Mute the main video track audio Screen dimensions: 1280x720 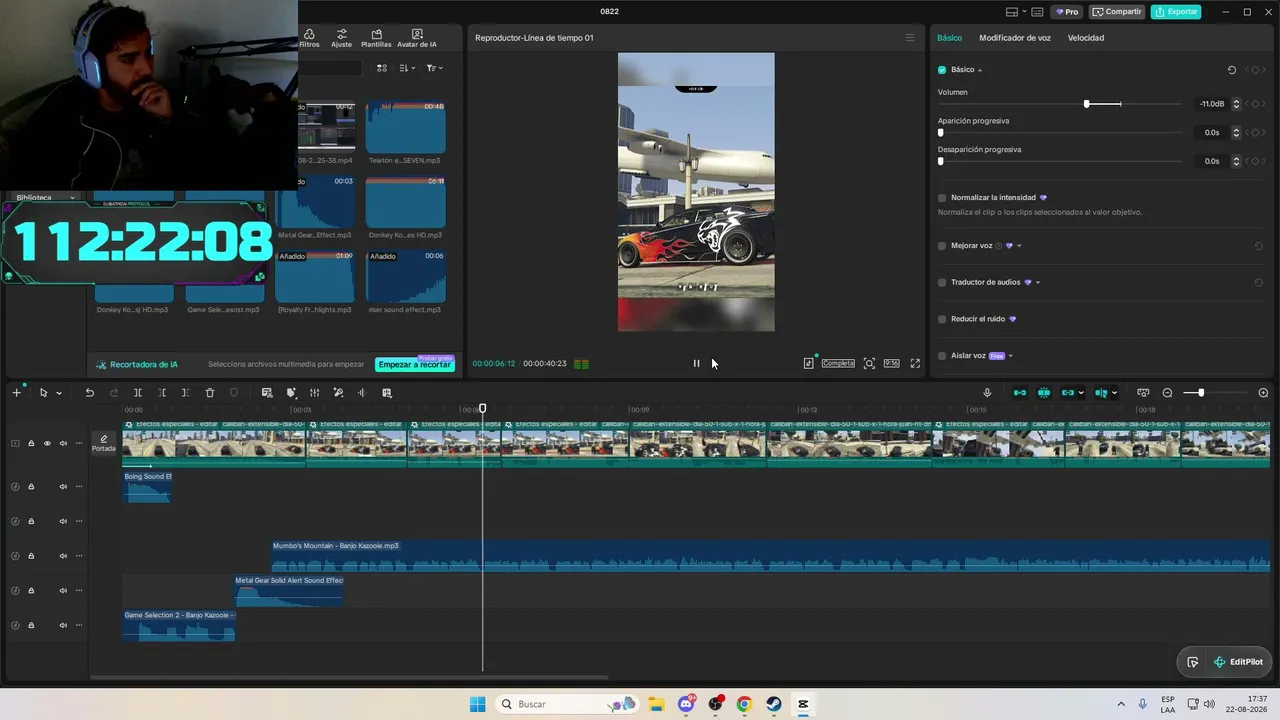pos(63,443)
